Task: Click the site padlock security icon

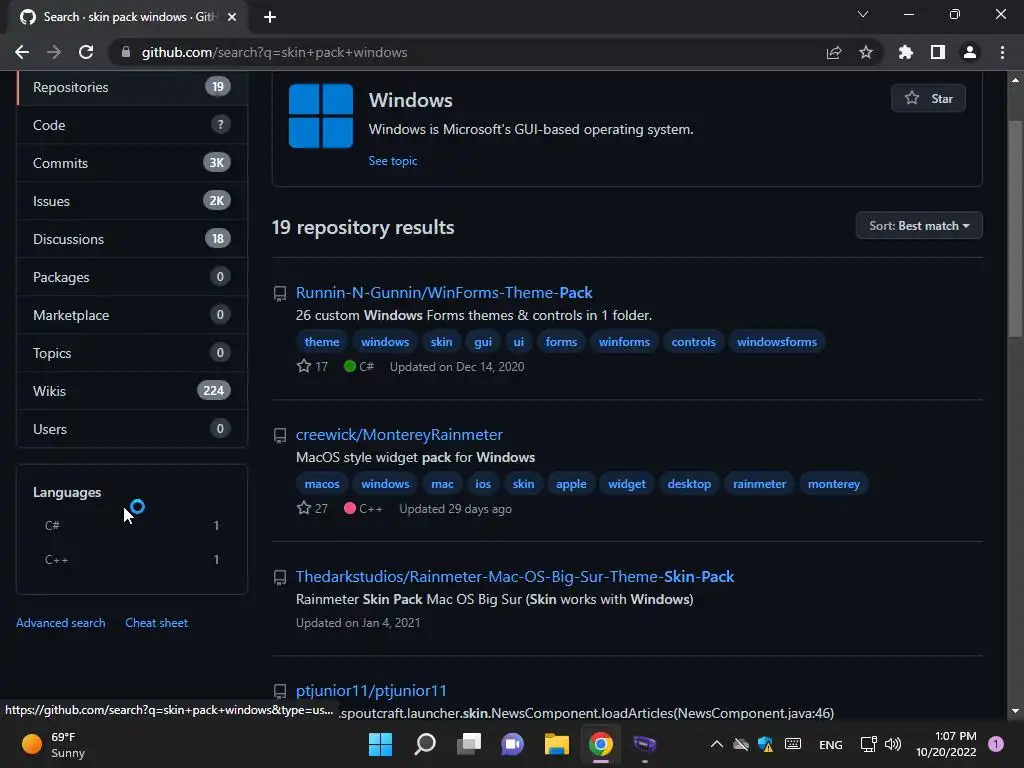Action: 126,52
